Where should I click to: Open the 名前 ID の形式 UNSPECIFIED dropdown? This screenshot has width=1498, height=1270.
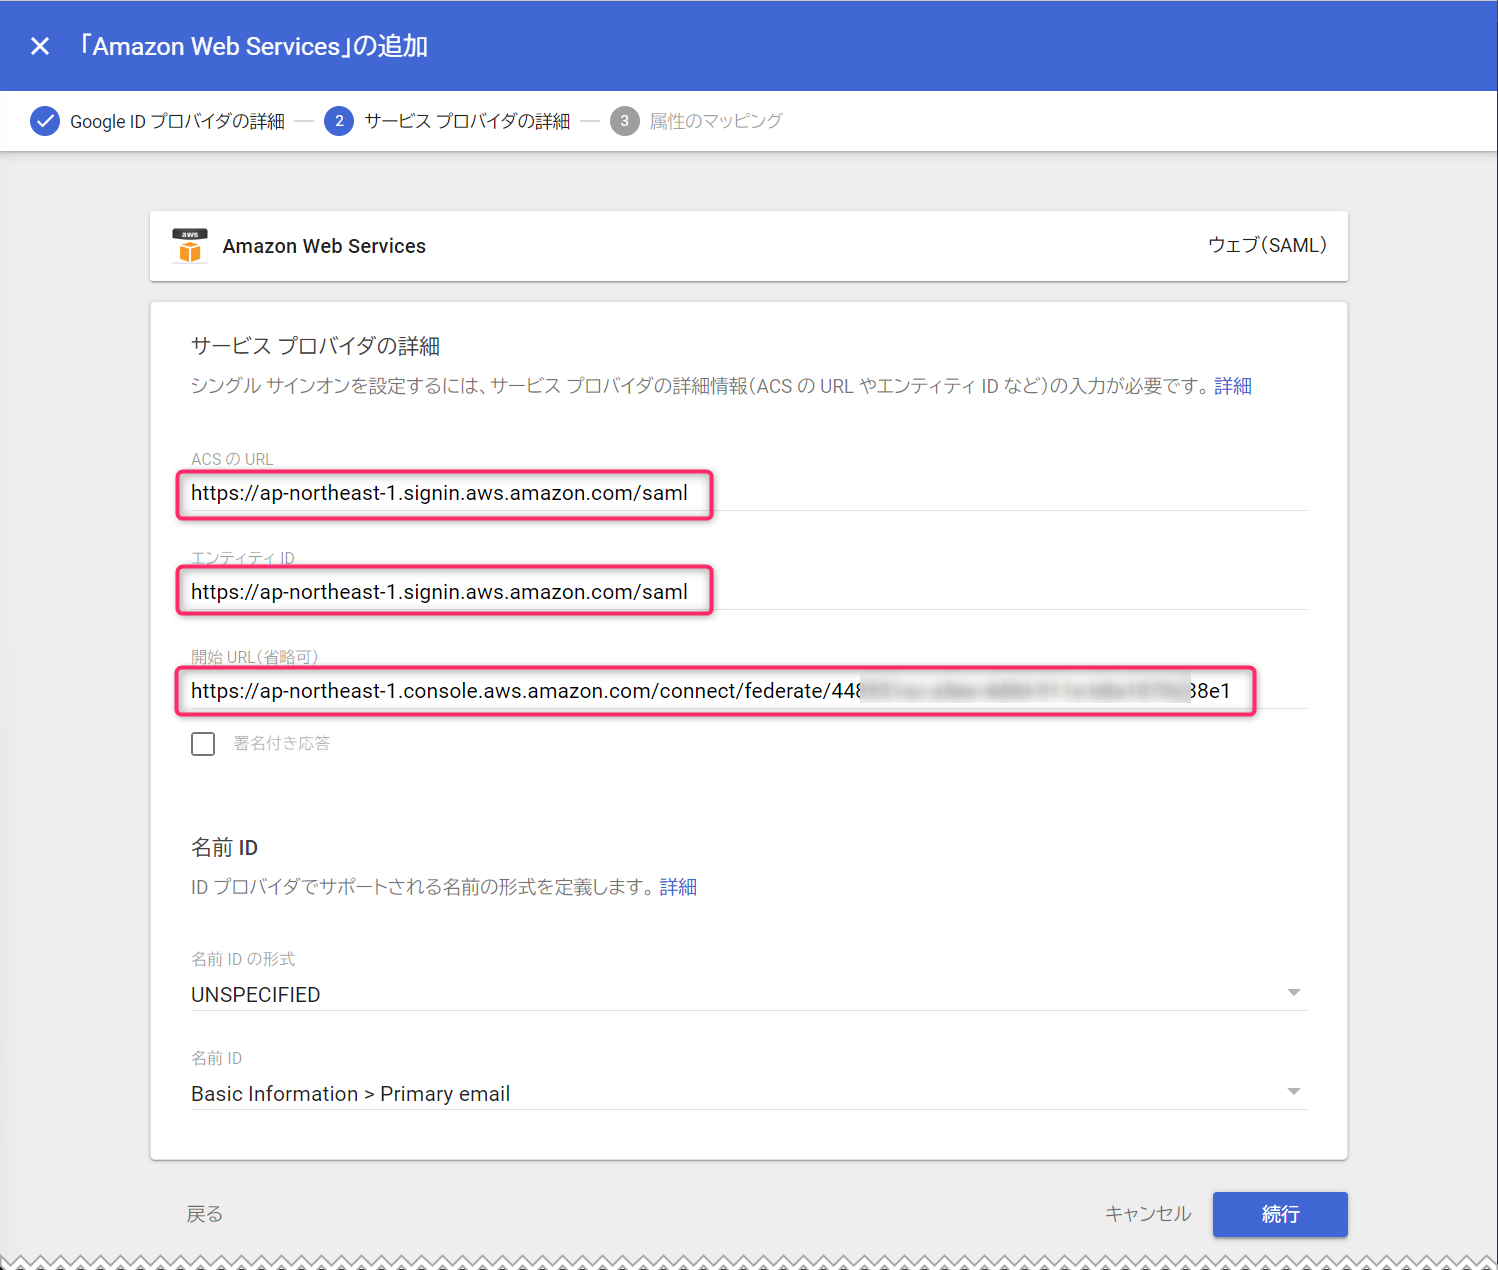tap(748, 994)
